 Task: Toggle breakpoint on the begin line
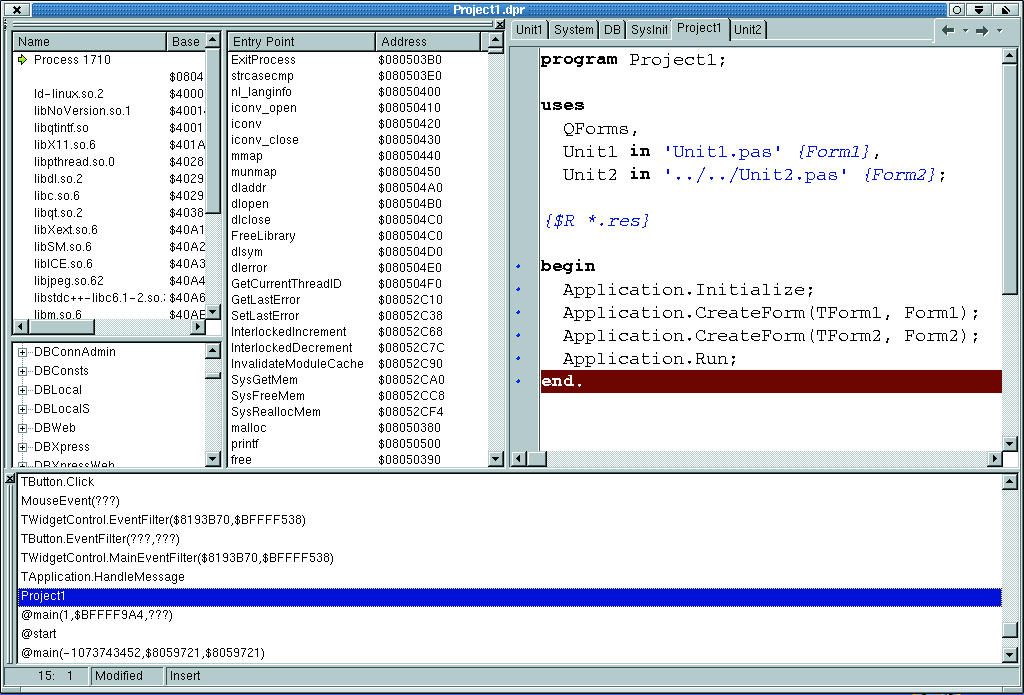(x=518, y=267)
